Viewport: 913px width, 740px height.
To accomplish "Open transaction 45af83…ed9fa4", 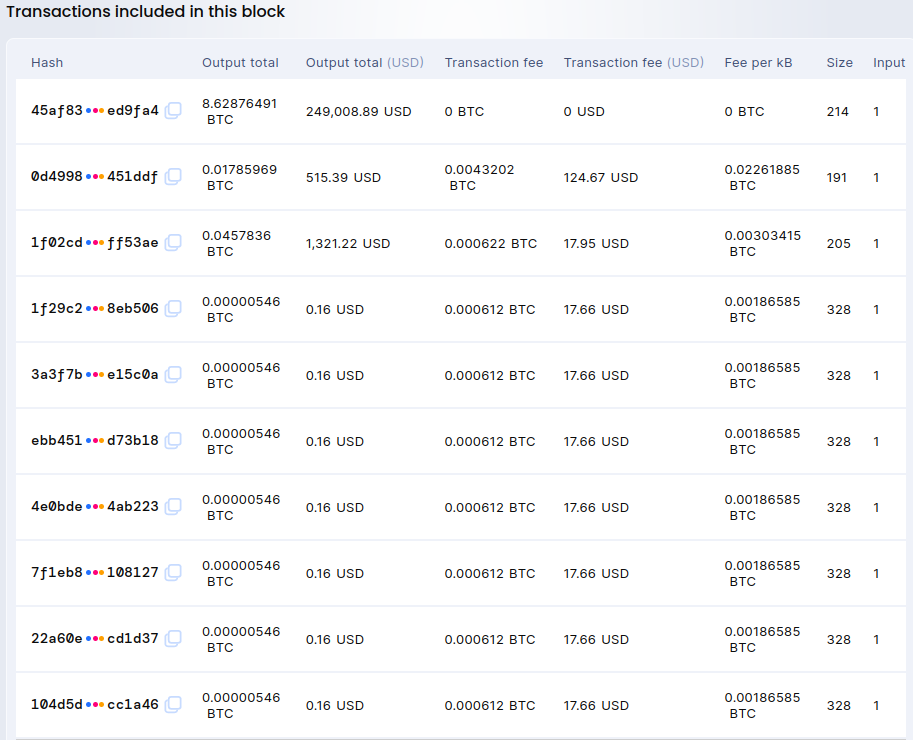I will (x=95, y=111).
